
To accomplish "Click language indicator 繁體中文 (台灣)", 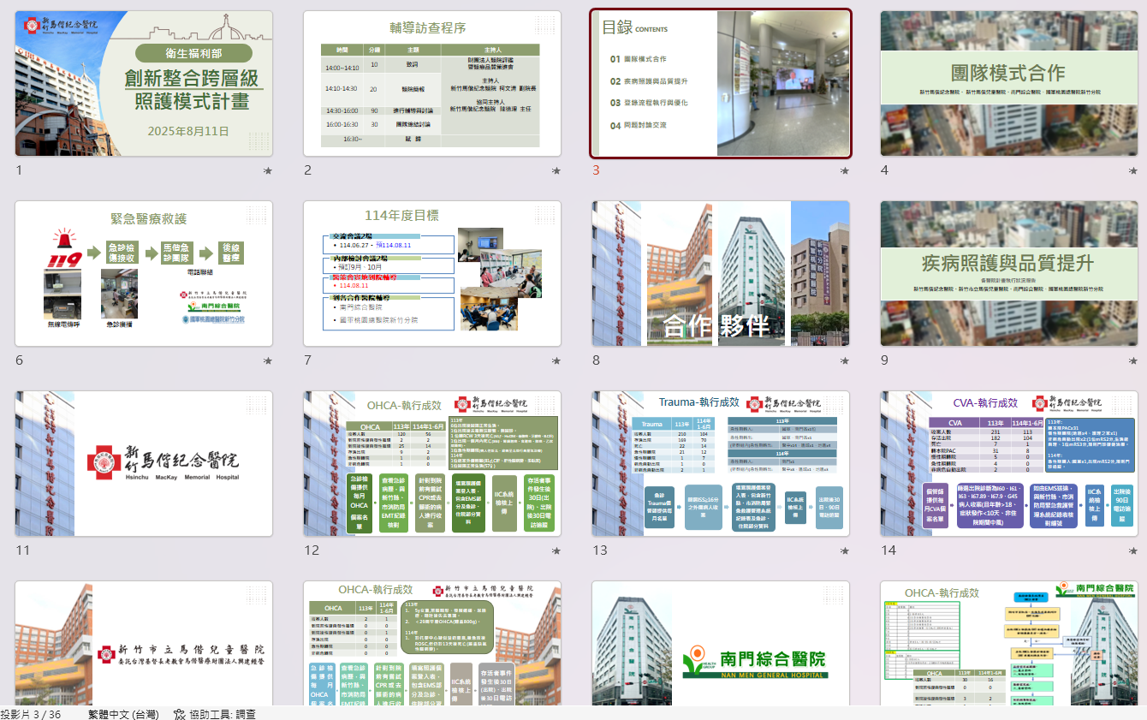I will tap(123, 714).
